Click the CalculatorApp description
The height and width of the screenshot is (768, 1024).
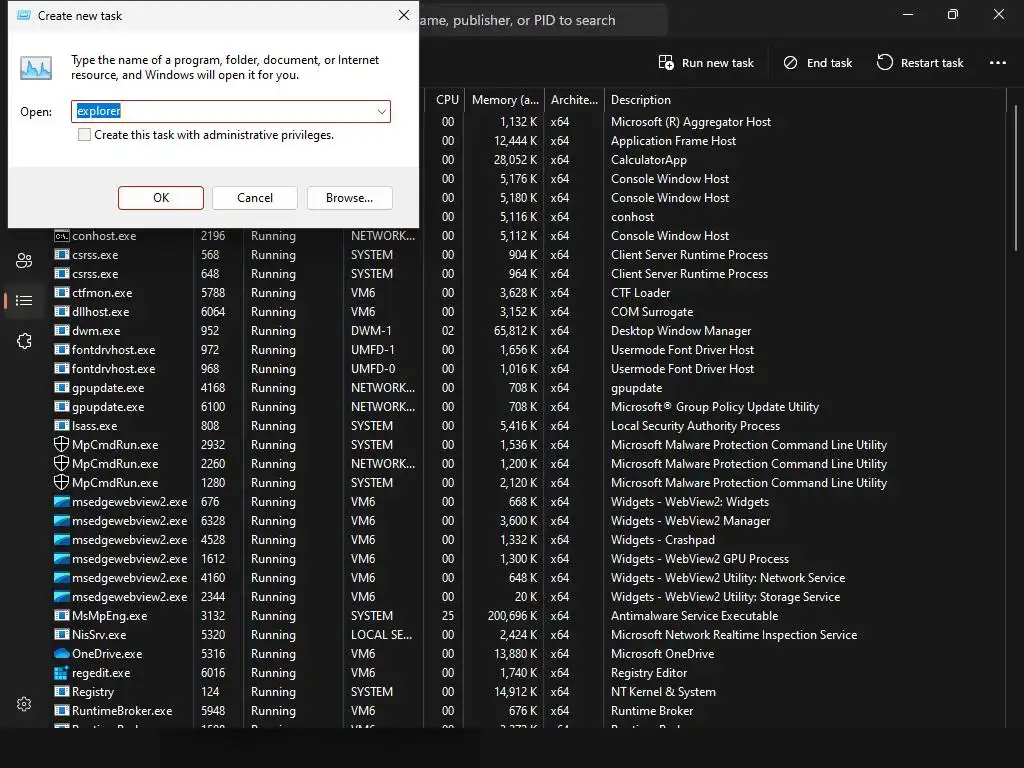(648, 160)
